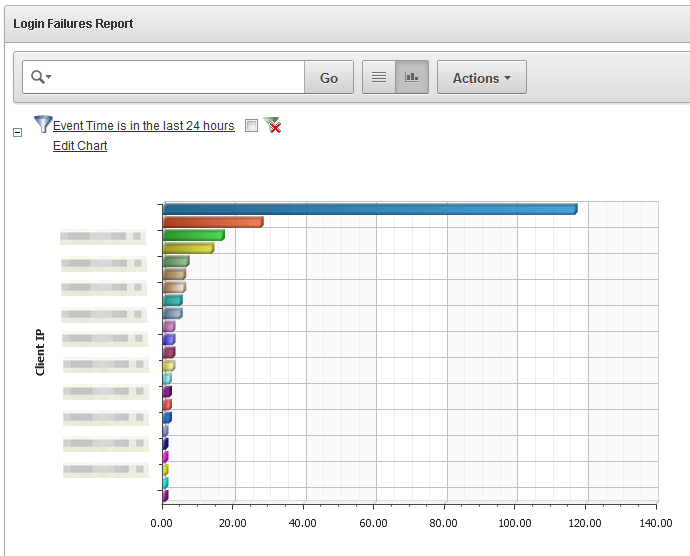Edit the Event Time last 24 hours filter
This screenshot has width=690, height=556.
143,125
